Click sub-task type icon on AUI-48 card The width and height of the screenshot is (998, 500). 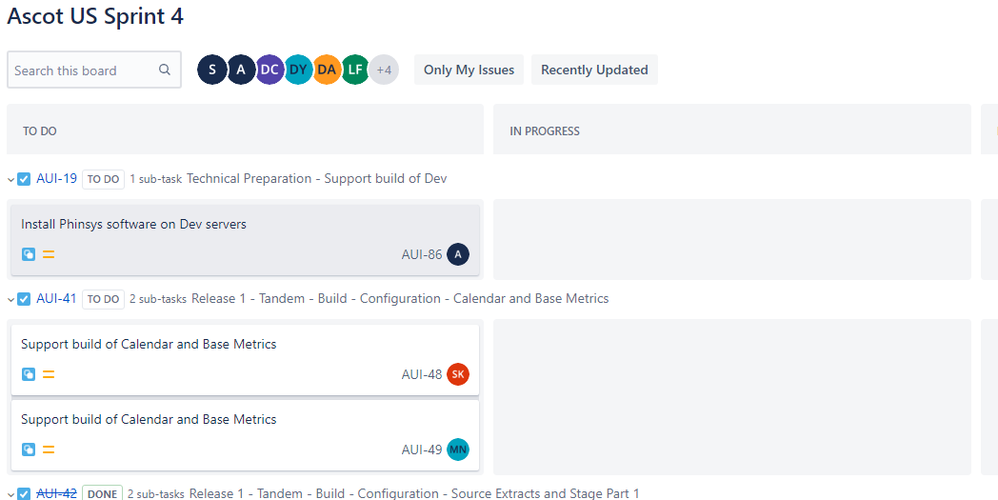point(29,374)
